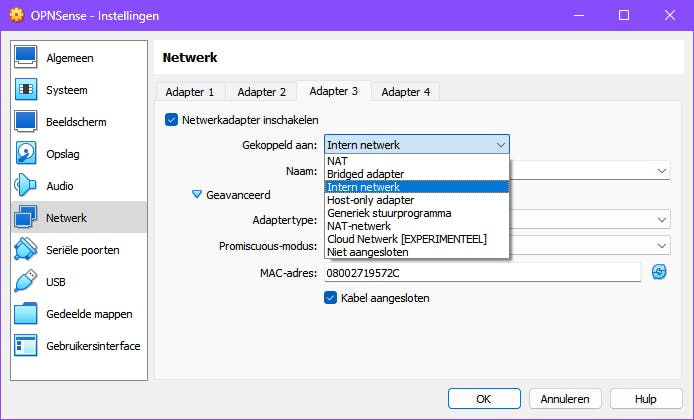Open the Beeldscherm monitor icon
Viewport: 694px width, 420px height.
[x=27, y=122]
